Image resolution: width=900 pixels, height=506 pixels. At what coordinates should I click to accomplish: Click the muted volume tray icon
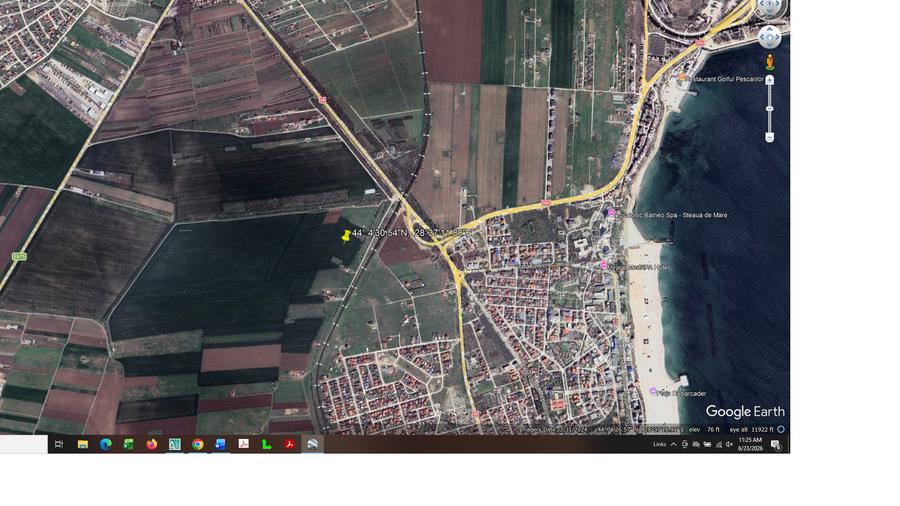click(729, 444)
